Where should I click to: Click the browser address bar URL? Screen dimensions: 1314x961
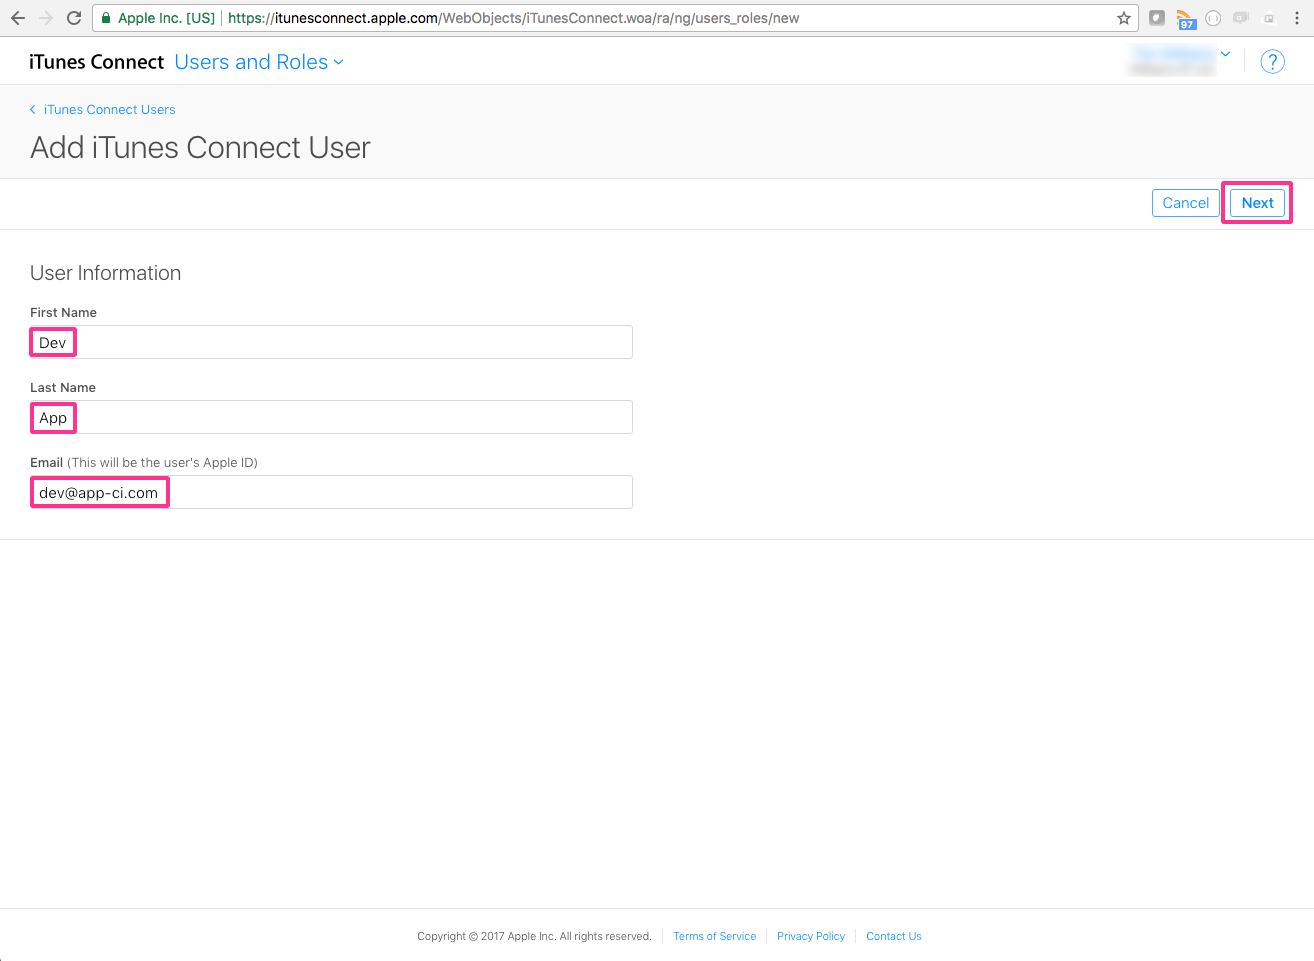tap(513, 18)
